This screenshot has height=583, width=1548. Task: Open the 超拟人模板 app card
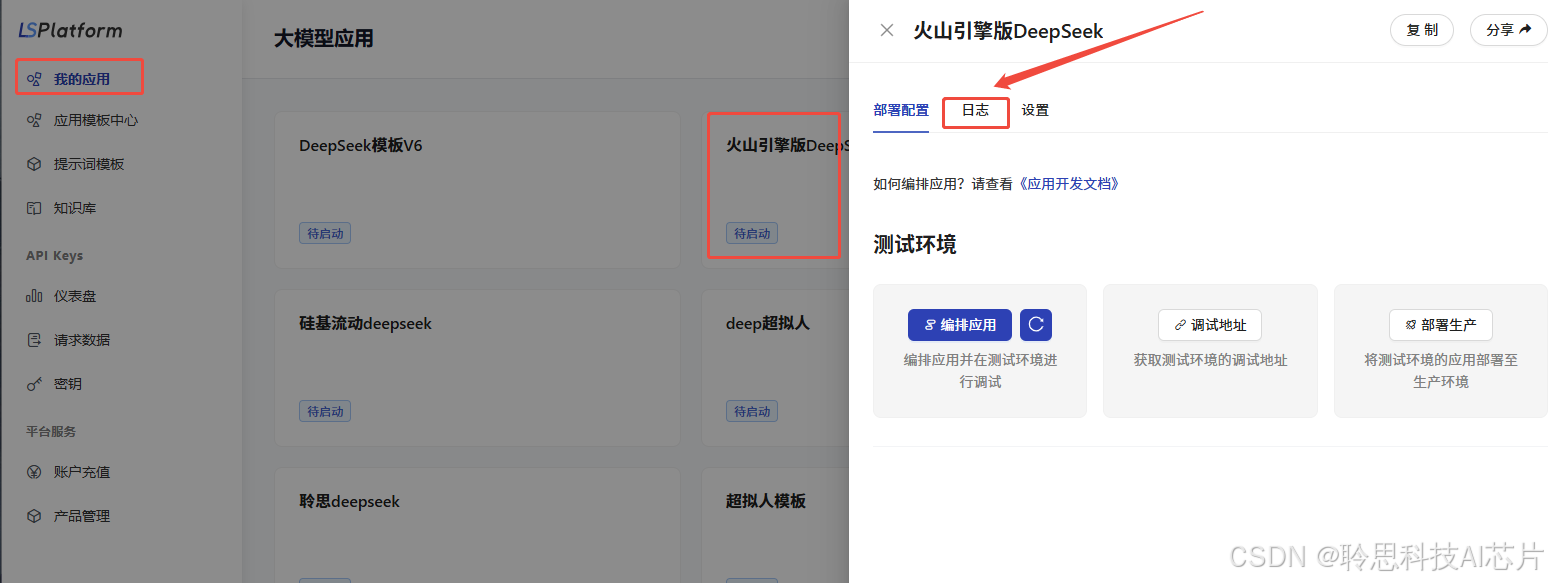coord(775,525)
